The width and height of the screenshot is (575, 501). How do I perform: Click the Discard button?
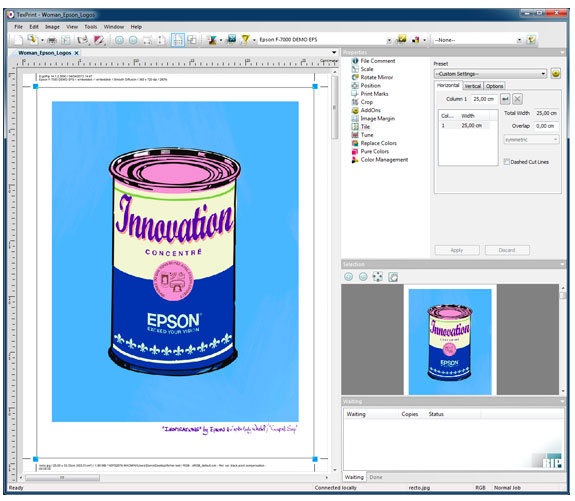[507, 250]
